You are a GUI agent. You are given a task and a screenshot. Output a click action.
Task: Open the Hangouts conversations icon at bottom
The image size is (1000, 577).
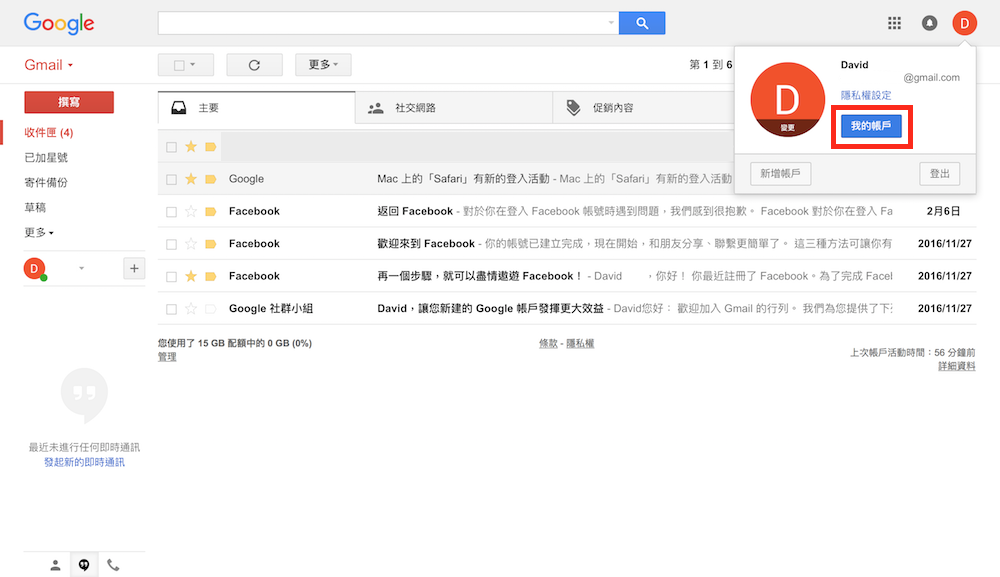pos(84,565)
